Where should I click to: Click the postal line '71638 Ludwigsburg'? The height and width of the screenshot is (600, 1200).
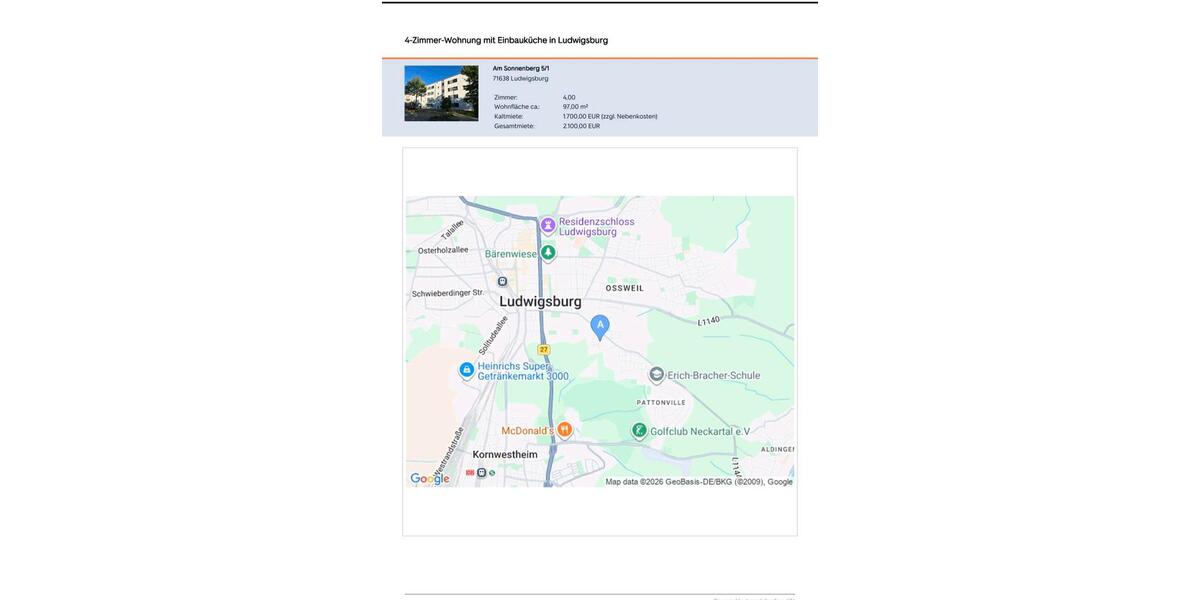[520, 78]
